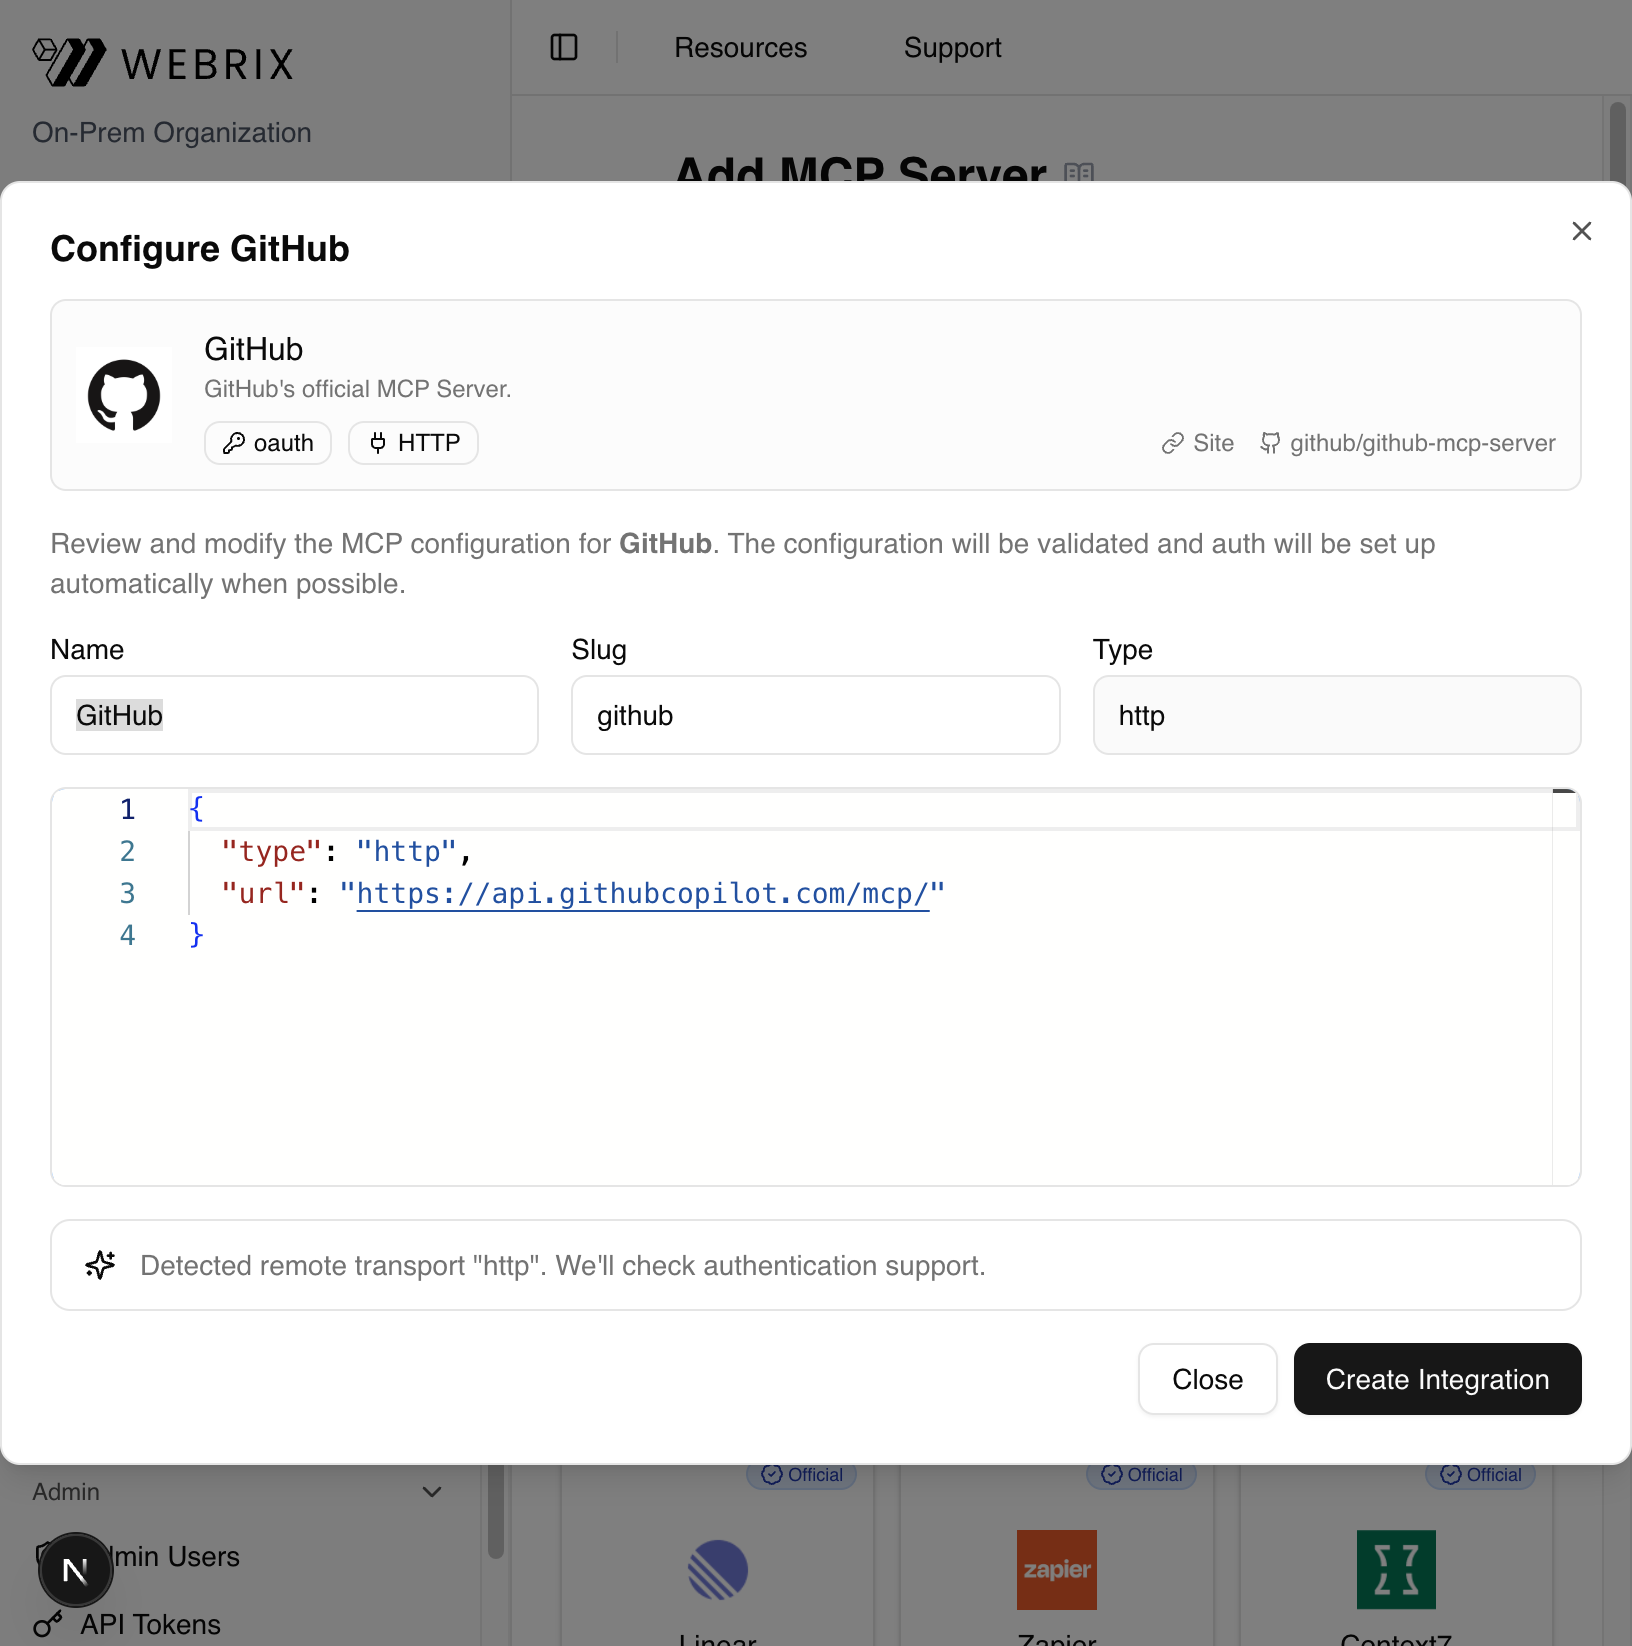The height and width of the screenshot is (1646, 1632).
Task: Click the detected remote transport notice text
Action: [x=563, y=1265]
